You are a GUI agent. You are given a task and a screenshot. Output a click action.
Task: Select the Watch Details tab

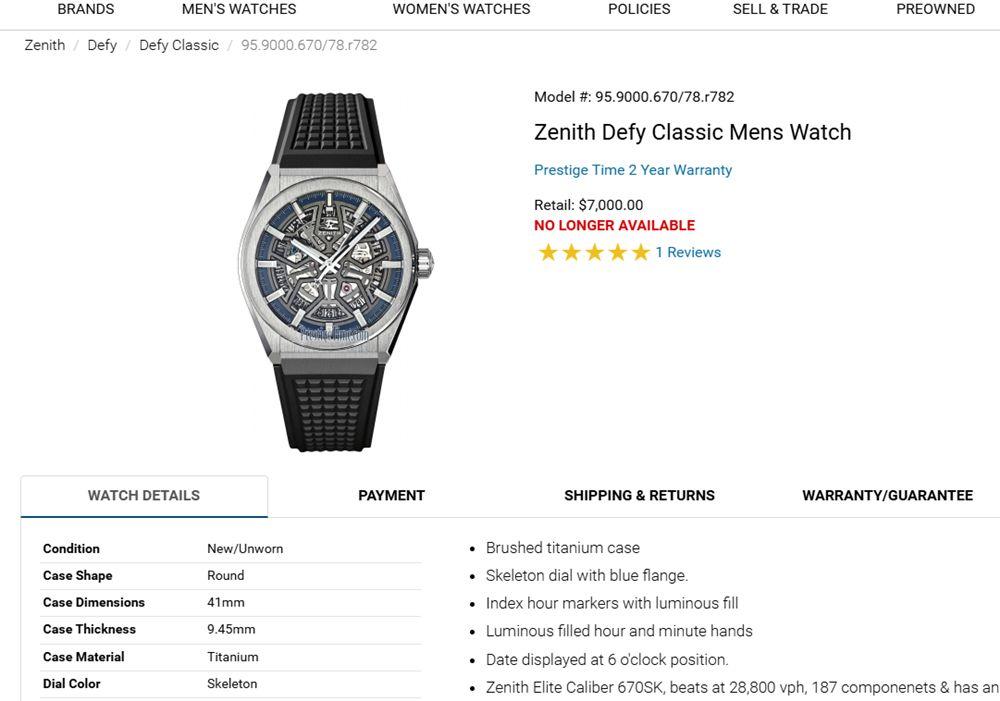click(x=144, y=496)
